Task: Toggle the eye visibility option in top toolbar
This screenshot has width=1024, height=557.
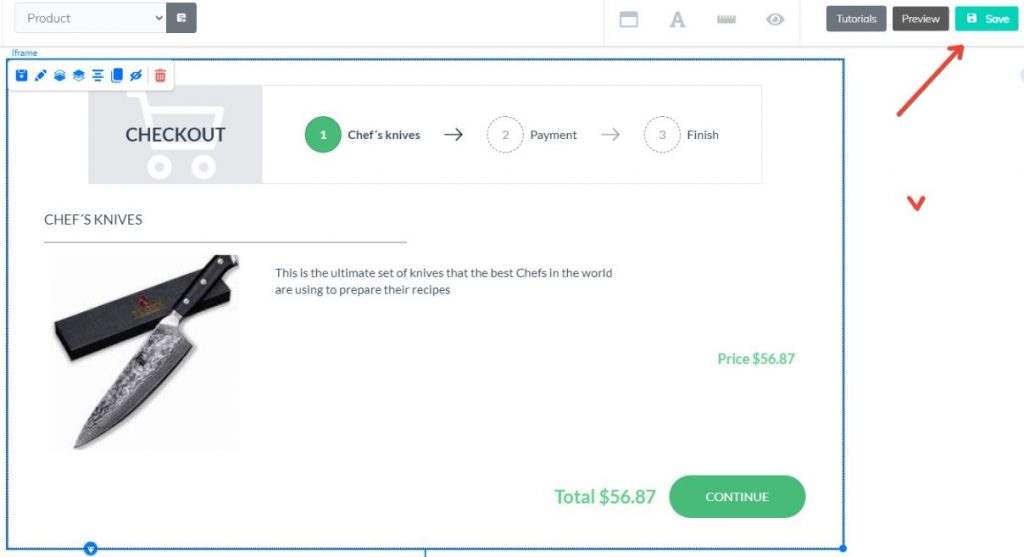Action: coord(775,20)
